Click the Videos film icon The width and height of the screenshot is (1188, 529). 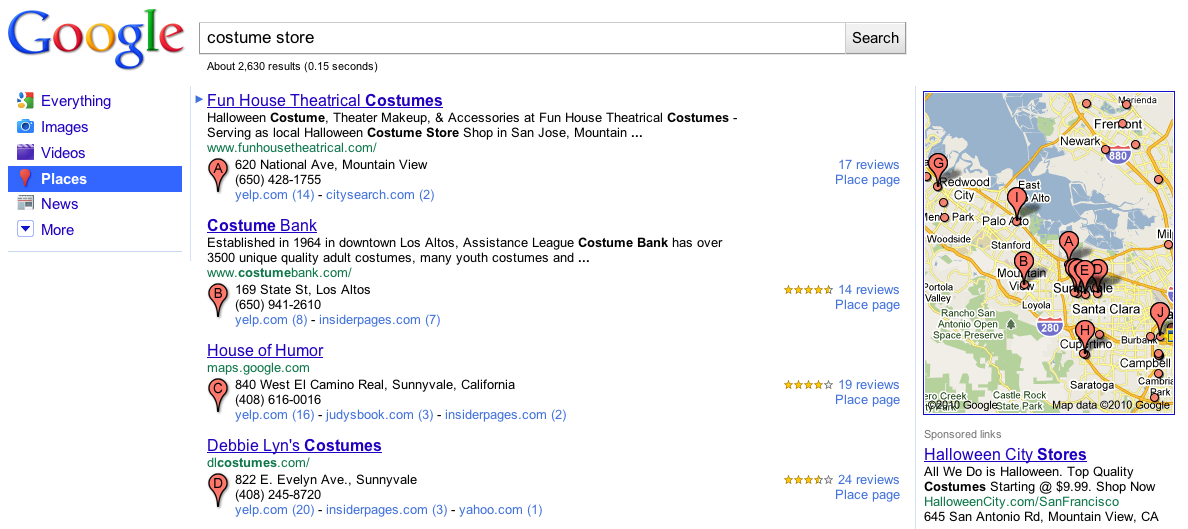(x=25, y=152)
